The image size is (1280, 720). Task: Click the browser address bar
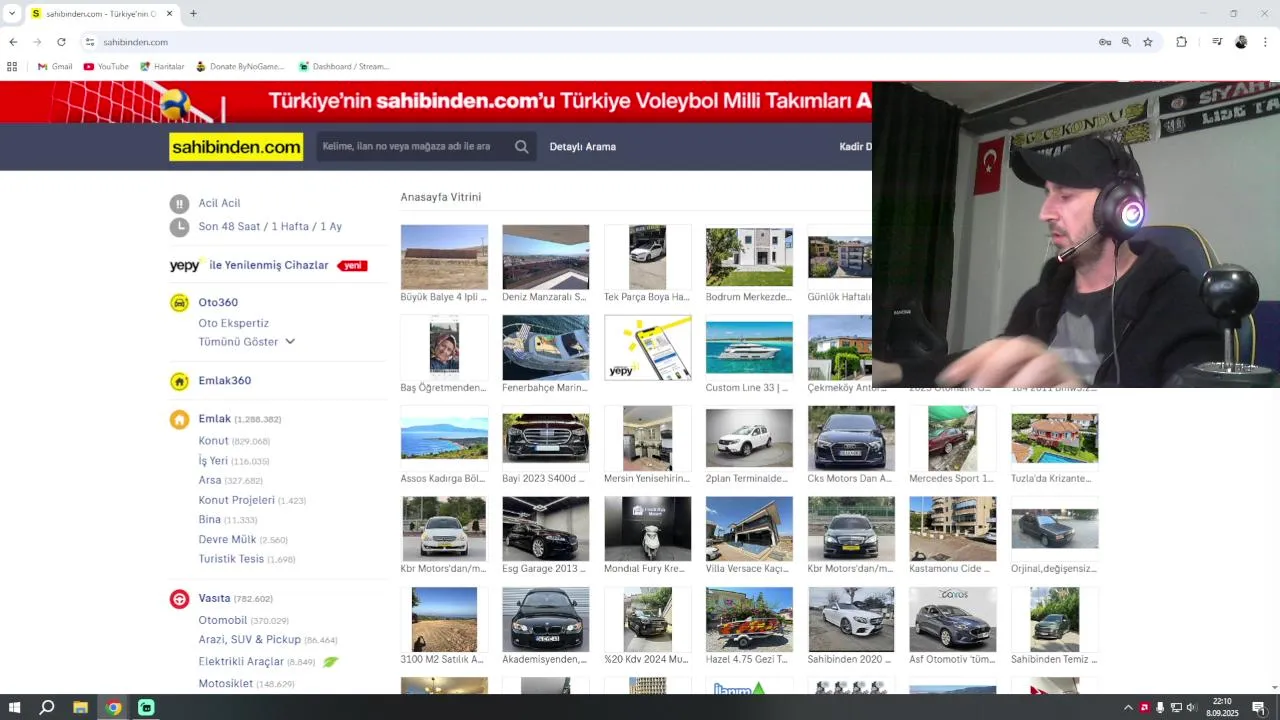(x=590, y=42)
